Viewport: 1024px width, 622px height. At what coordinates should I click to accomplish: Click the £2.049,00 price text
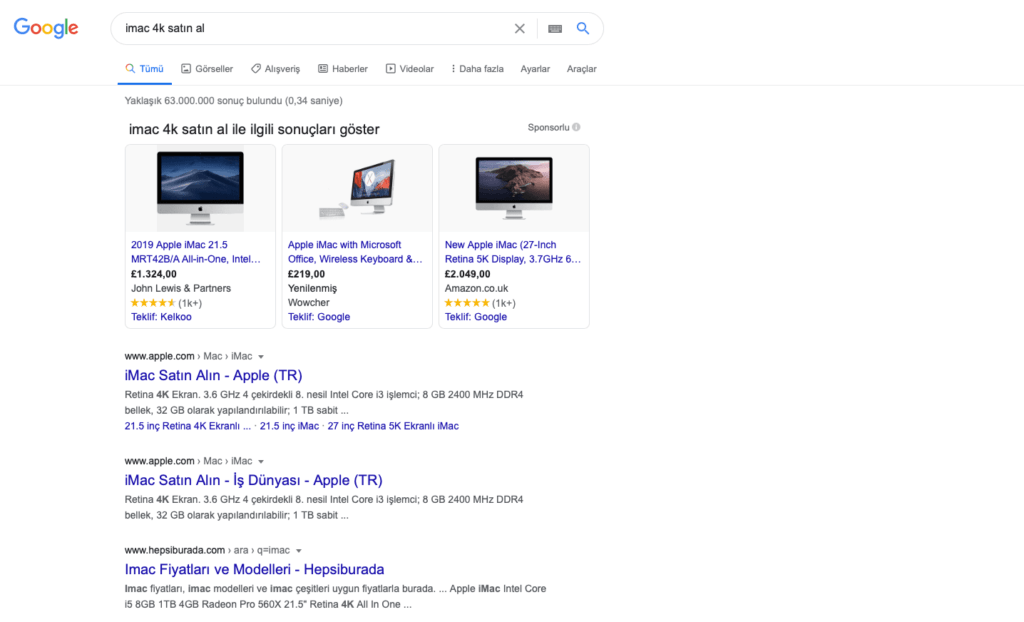click(x=468, y=274)
